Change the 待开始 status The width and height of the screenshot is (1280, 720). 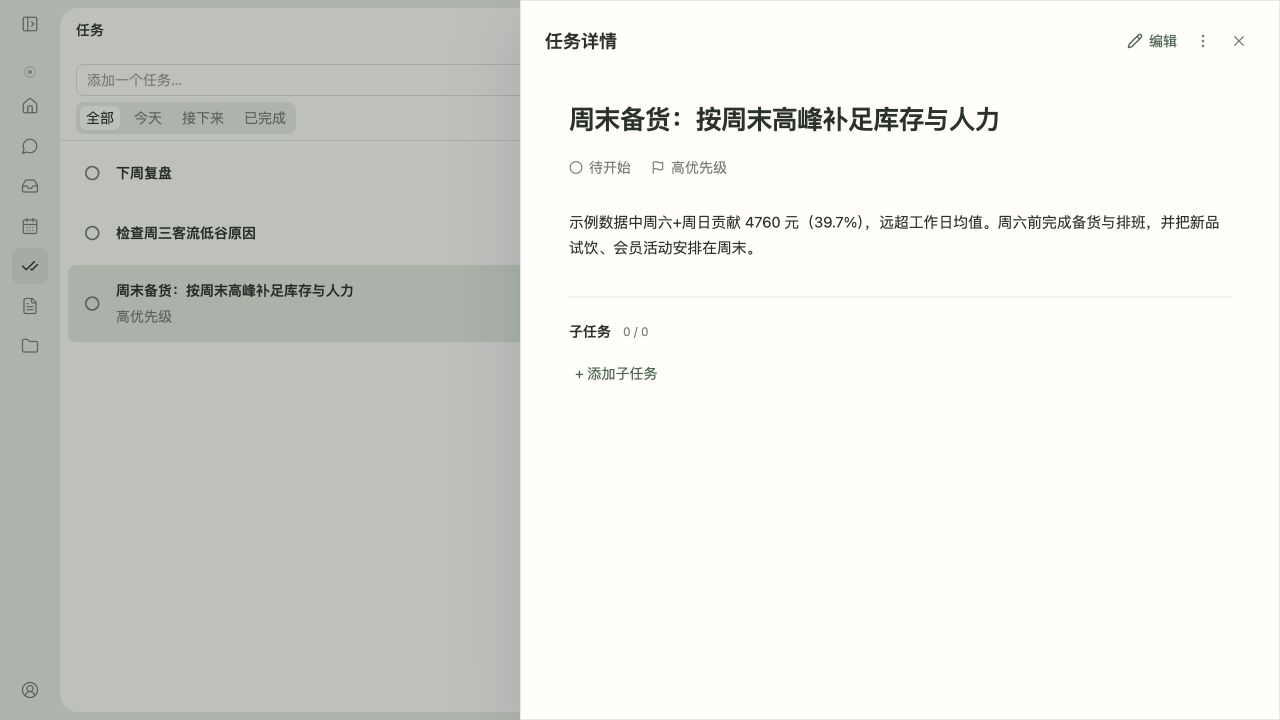(600, 168)
